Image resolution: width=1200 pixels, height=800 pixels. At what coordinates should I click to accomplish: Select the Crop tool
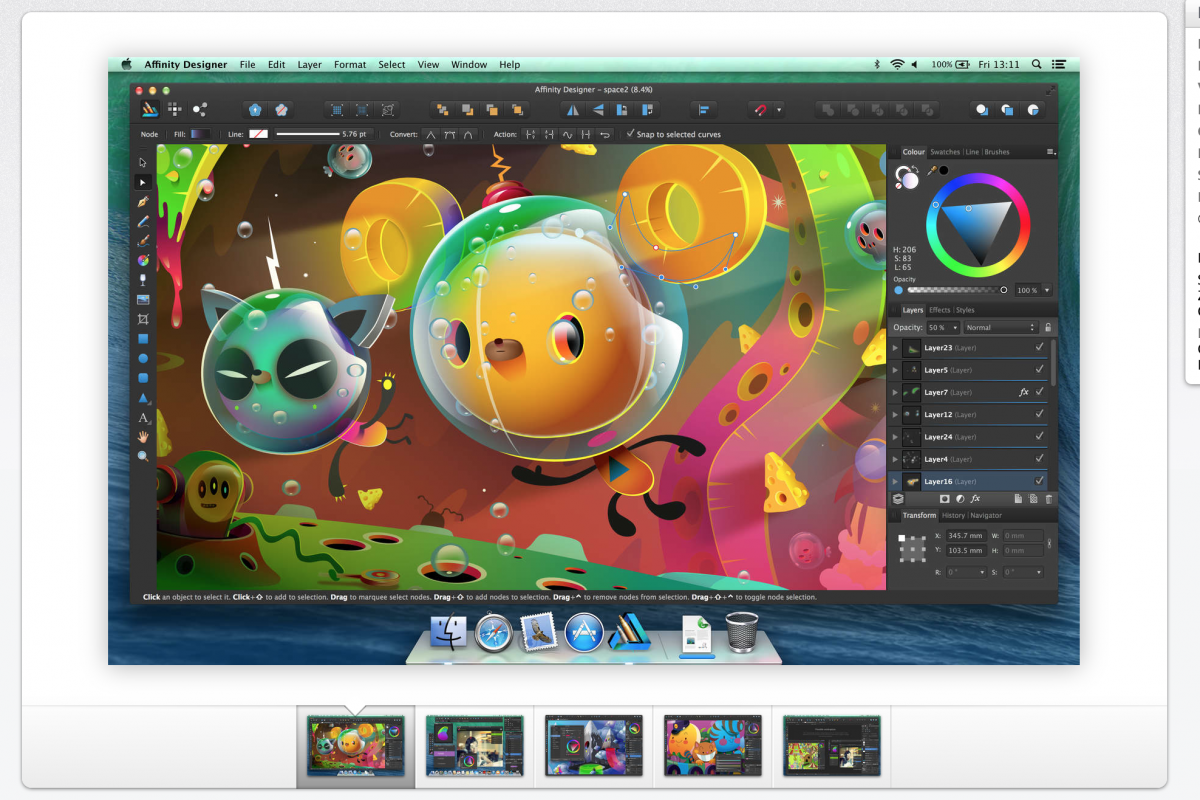pyautogui.click(x=143, y=319)
